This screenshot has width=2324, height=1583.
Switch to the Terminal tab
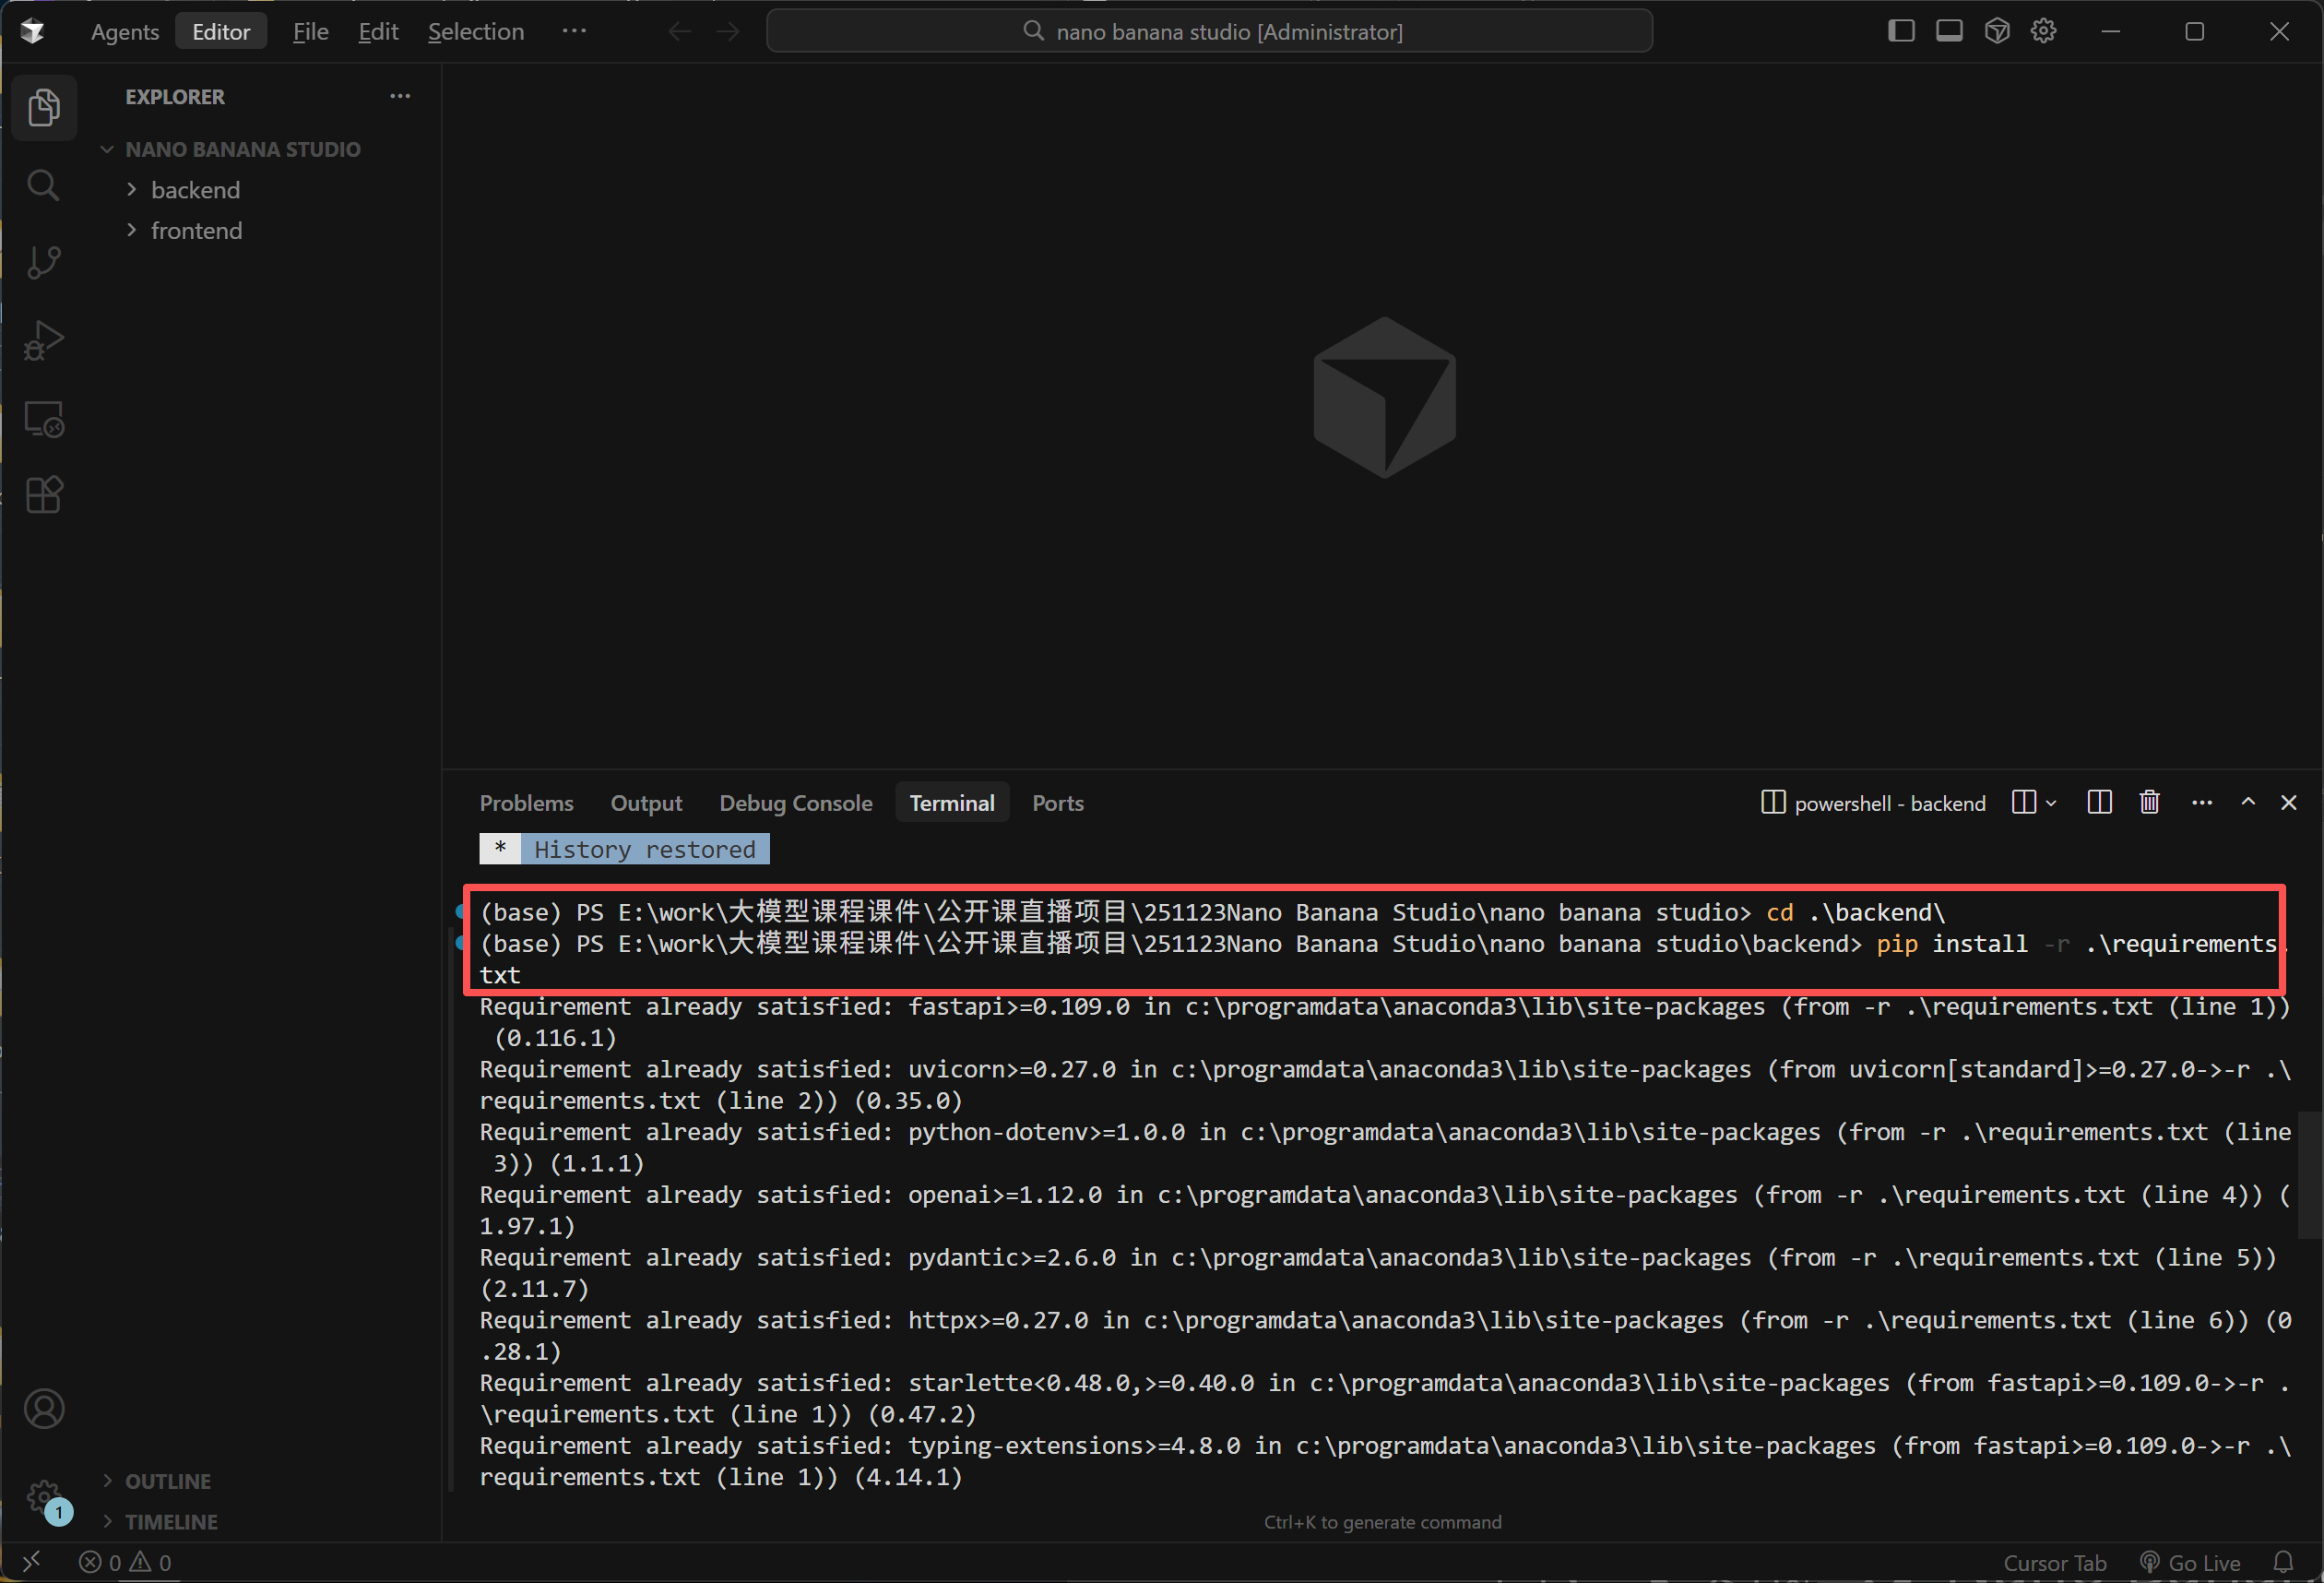(952, 803)
